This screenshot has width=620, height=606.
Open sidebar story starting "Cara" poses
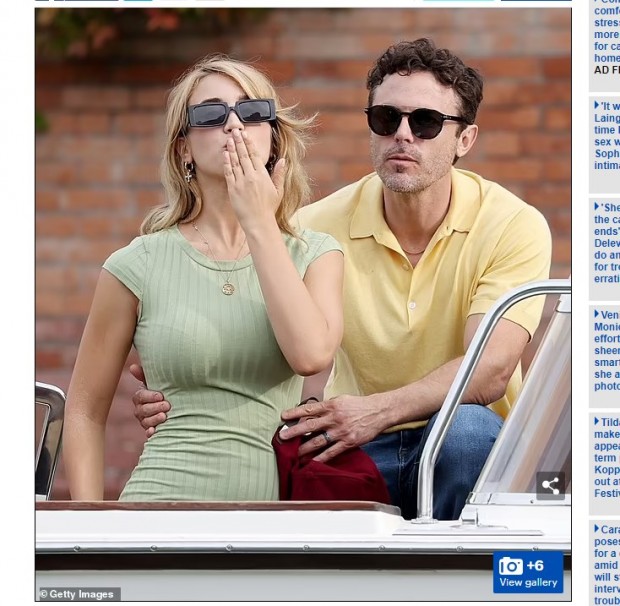[607, 564]
